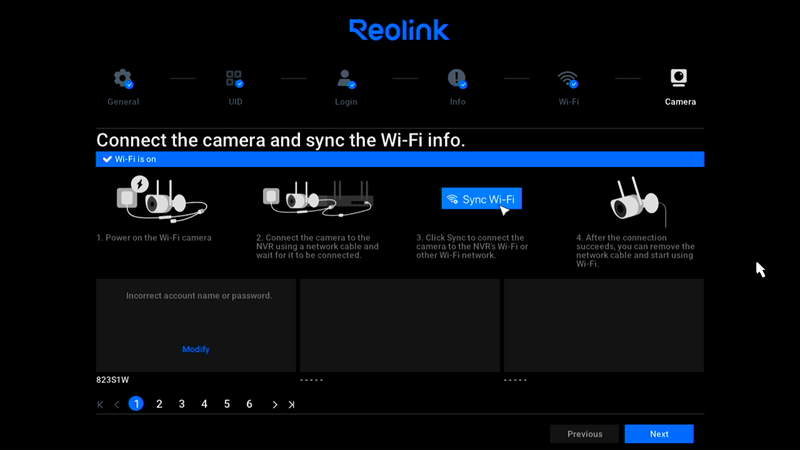This screenshot has height=450, width=800.
Task: Go to next camera page arrow
Action: click(x=274, y=405)
